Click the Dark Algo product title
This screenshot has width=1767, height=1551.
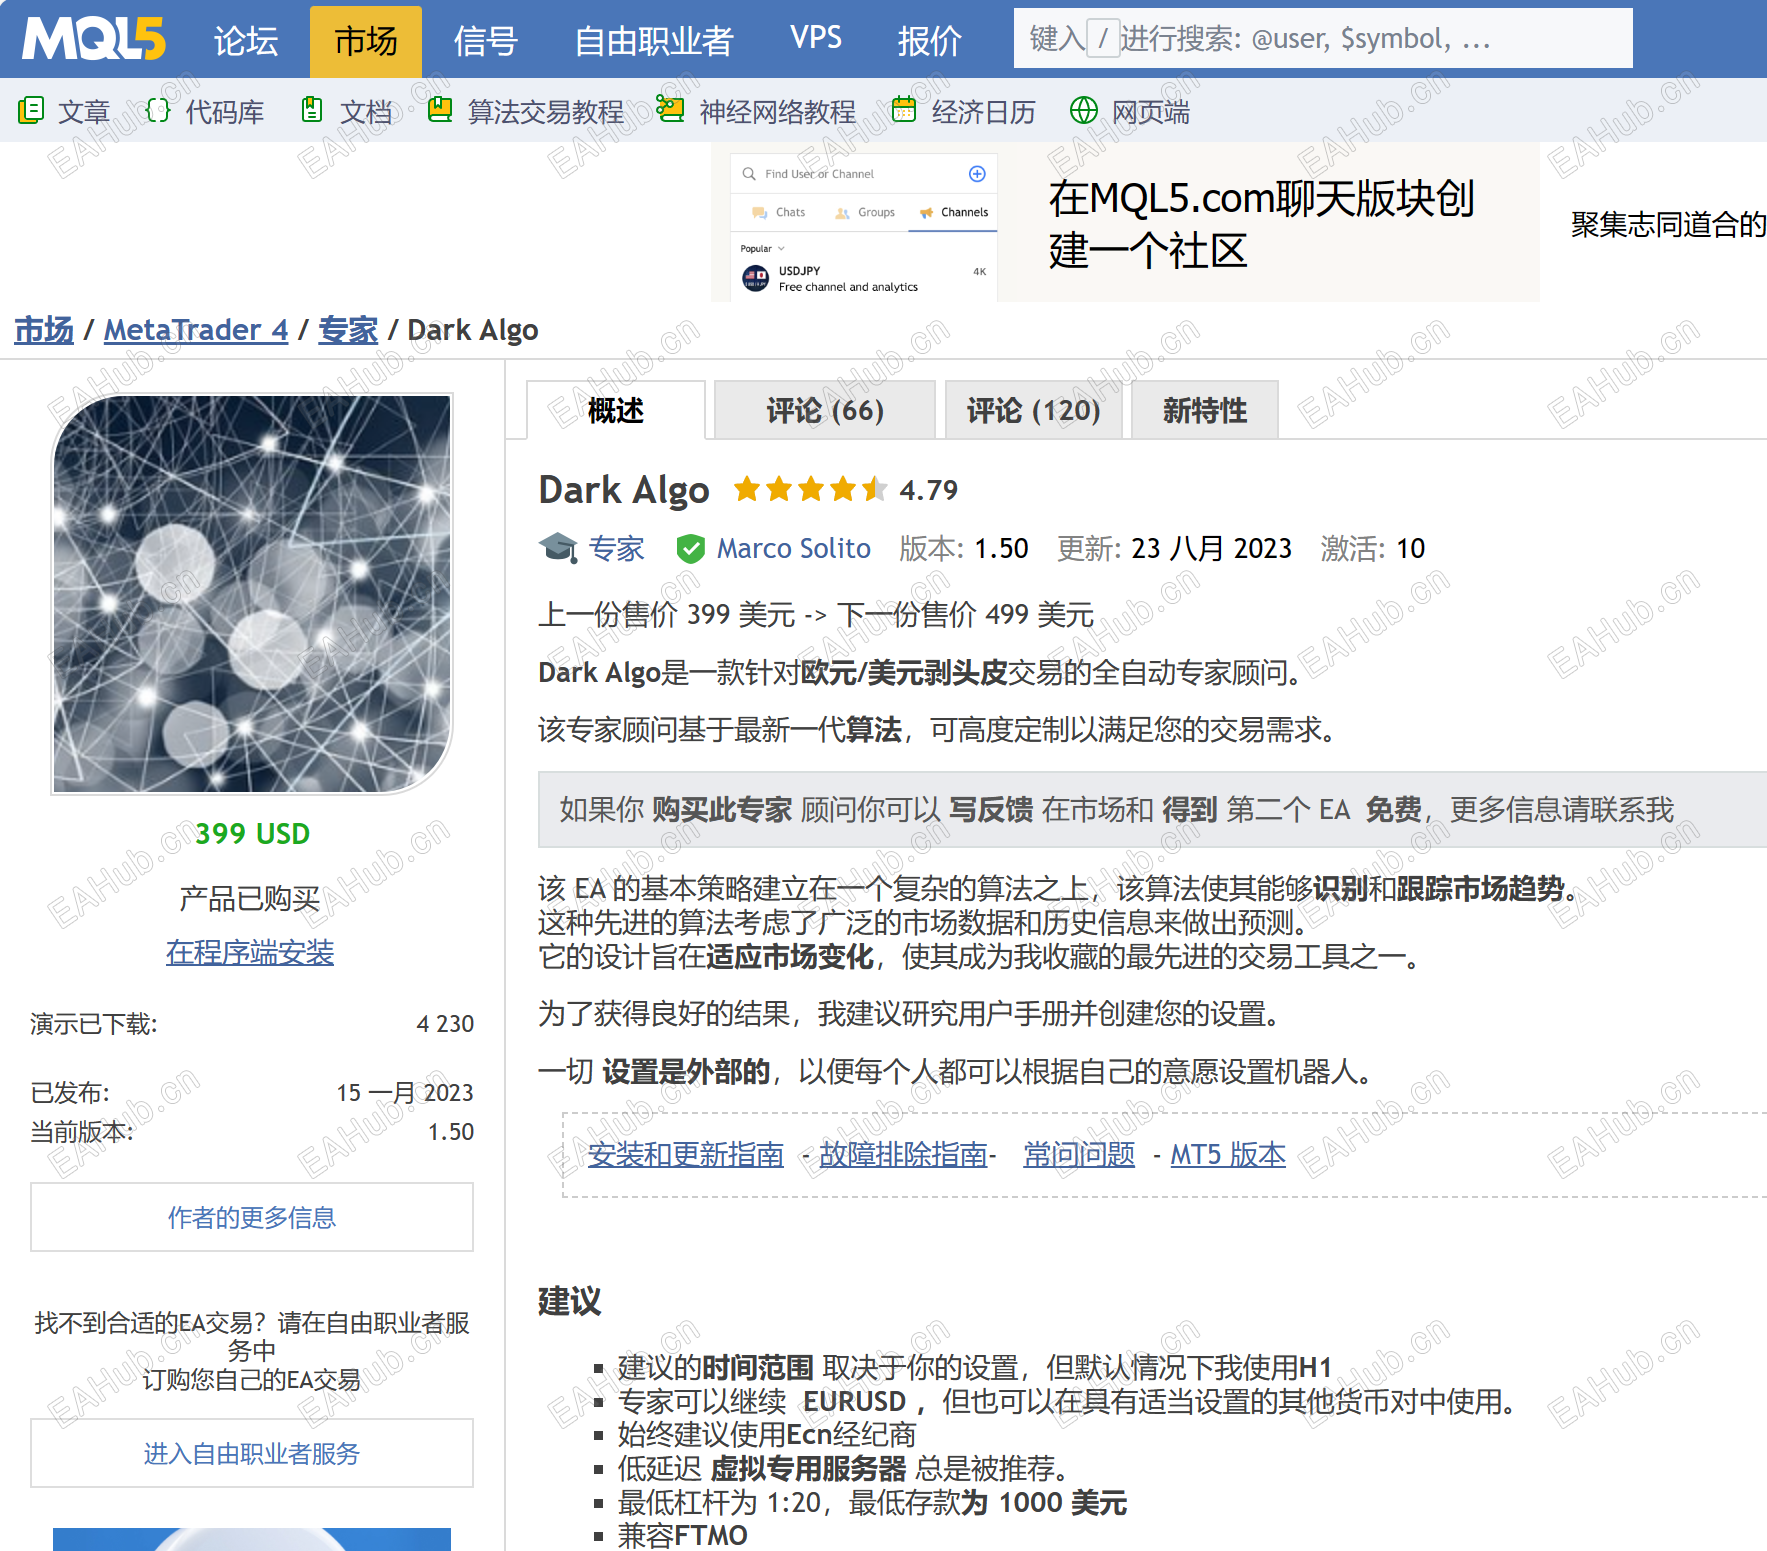coord(624,490)
